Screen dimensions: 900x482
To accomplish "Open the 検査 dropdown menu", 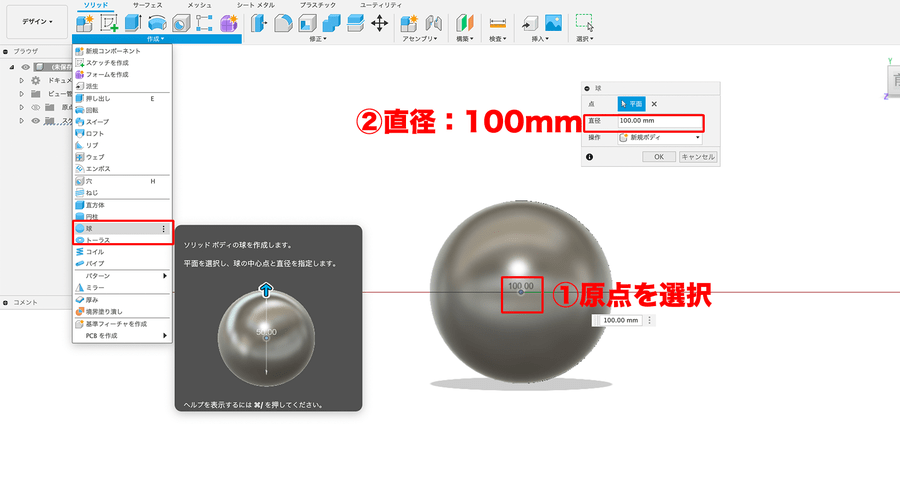I will point(498,39).
